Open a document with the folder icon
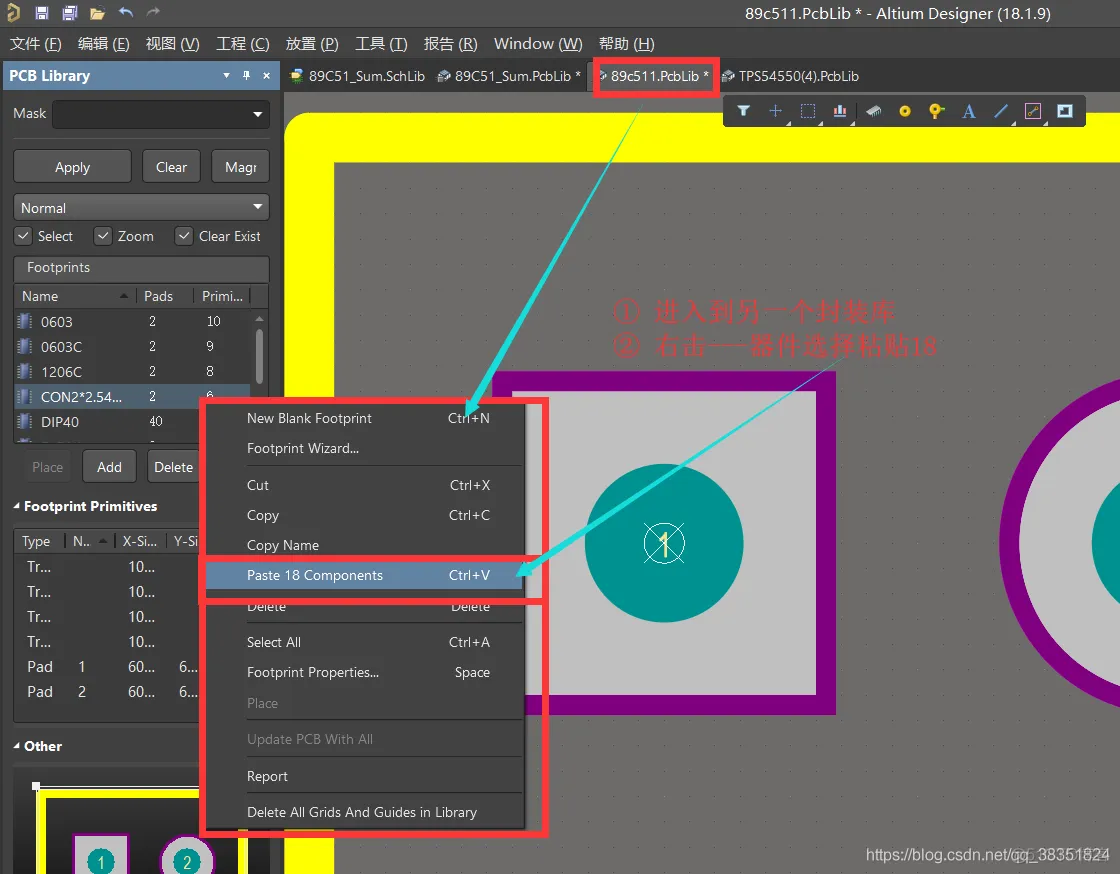The image size is (1120, 874). tap(98, 13)
